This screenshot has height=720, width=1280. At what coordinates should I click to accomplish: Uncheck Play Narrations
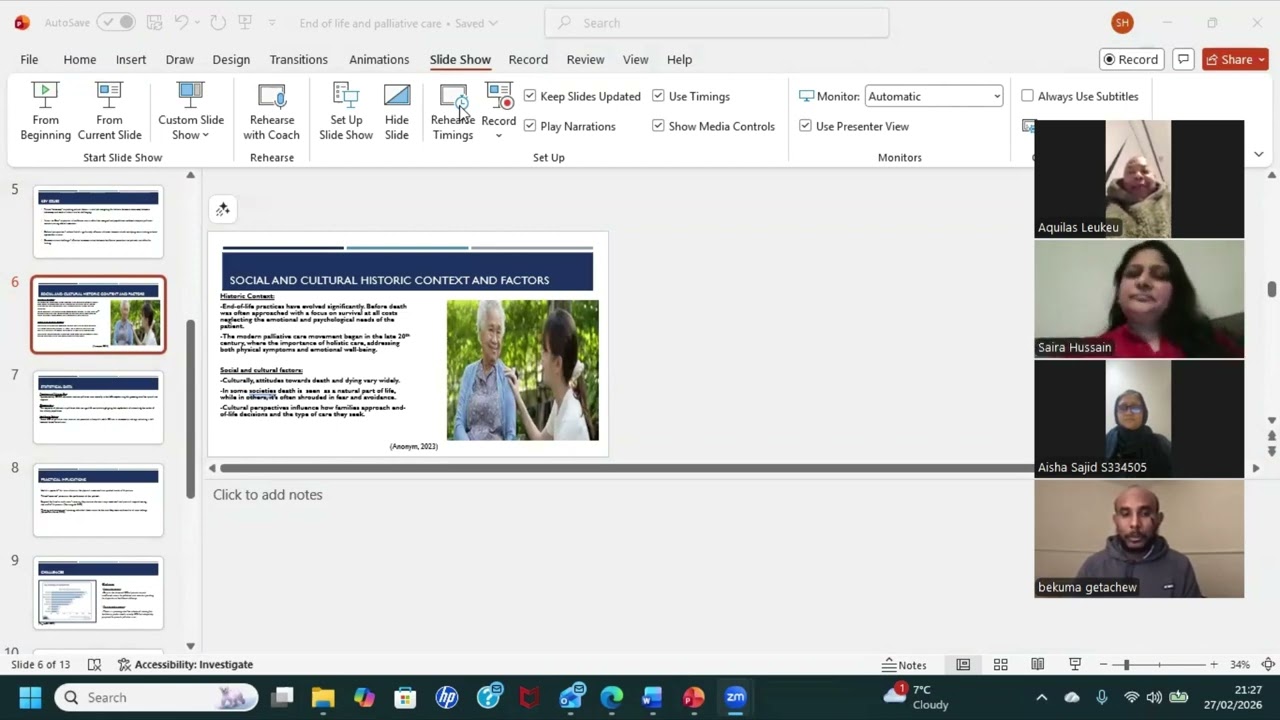[530, 126]
